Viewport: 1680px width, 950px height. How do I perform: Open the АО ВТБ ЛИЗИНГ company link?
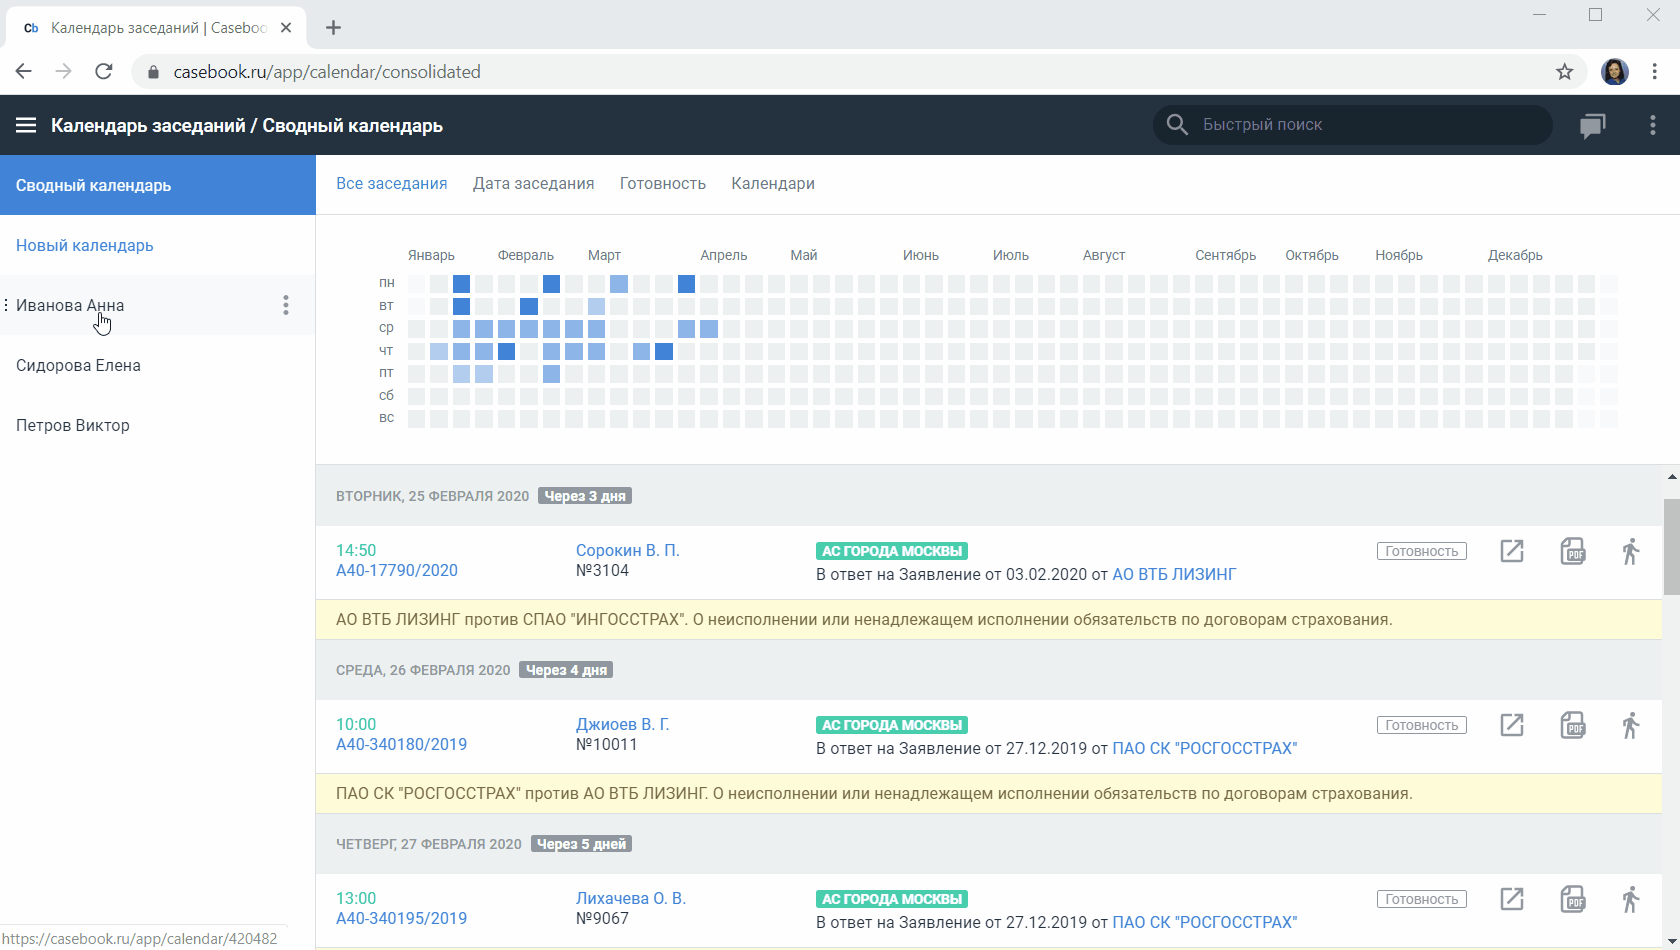coord(1174,575)
